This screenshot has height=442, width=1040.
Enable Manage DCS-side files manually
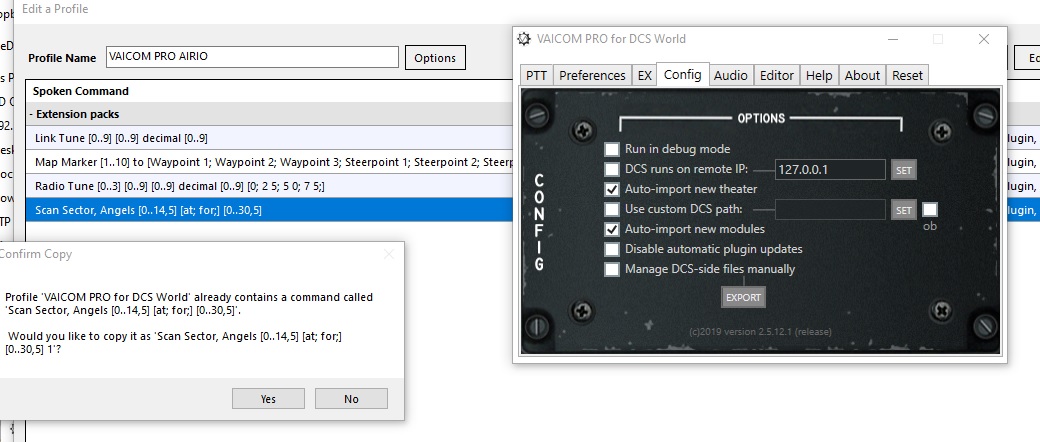pyautogui.click(x=612, y=269)
